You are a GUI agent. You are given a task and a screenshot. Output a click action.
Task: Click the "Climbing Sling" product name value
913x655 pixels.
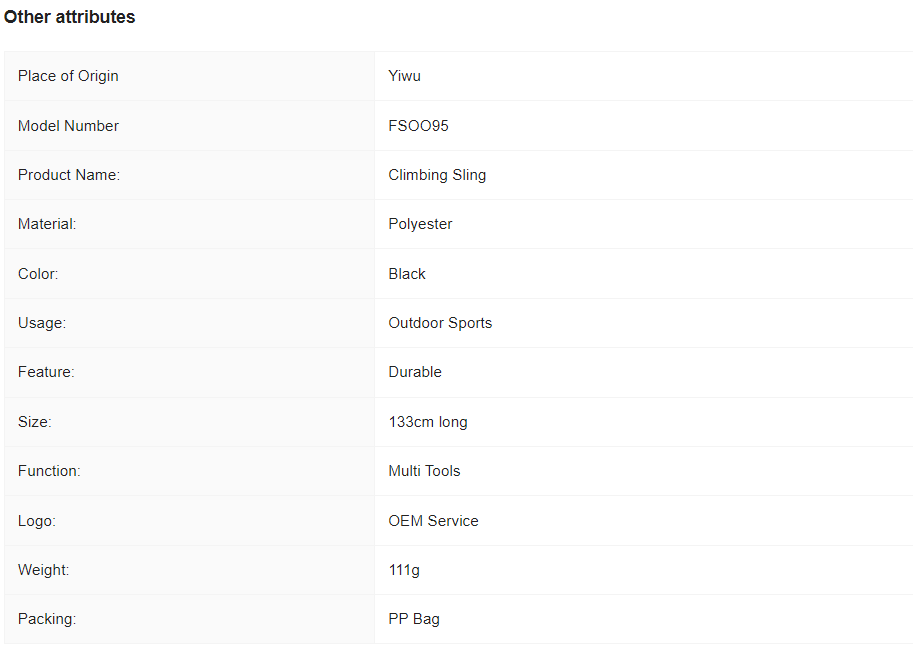coord(437,175)
